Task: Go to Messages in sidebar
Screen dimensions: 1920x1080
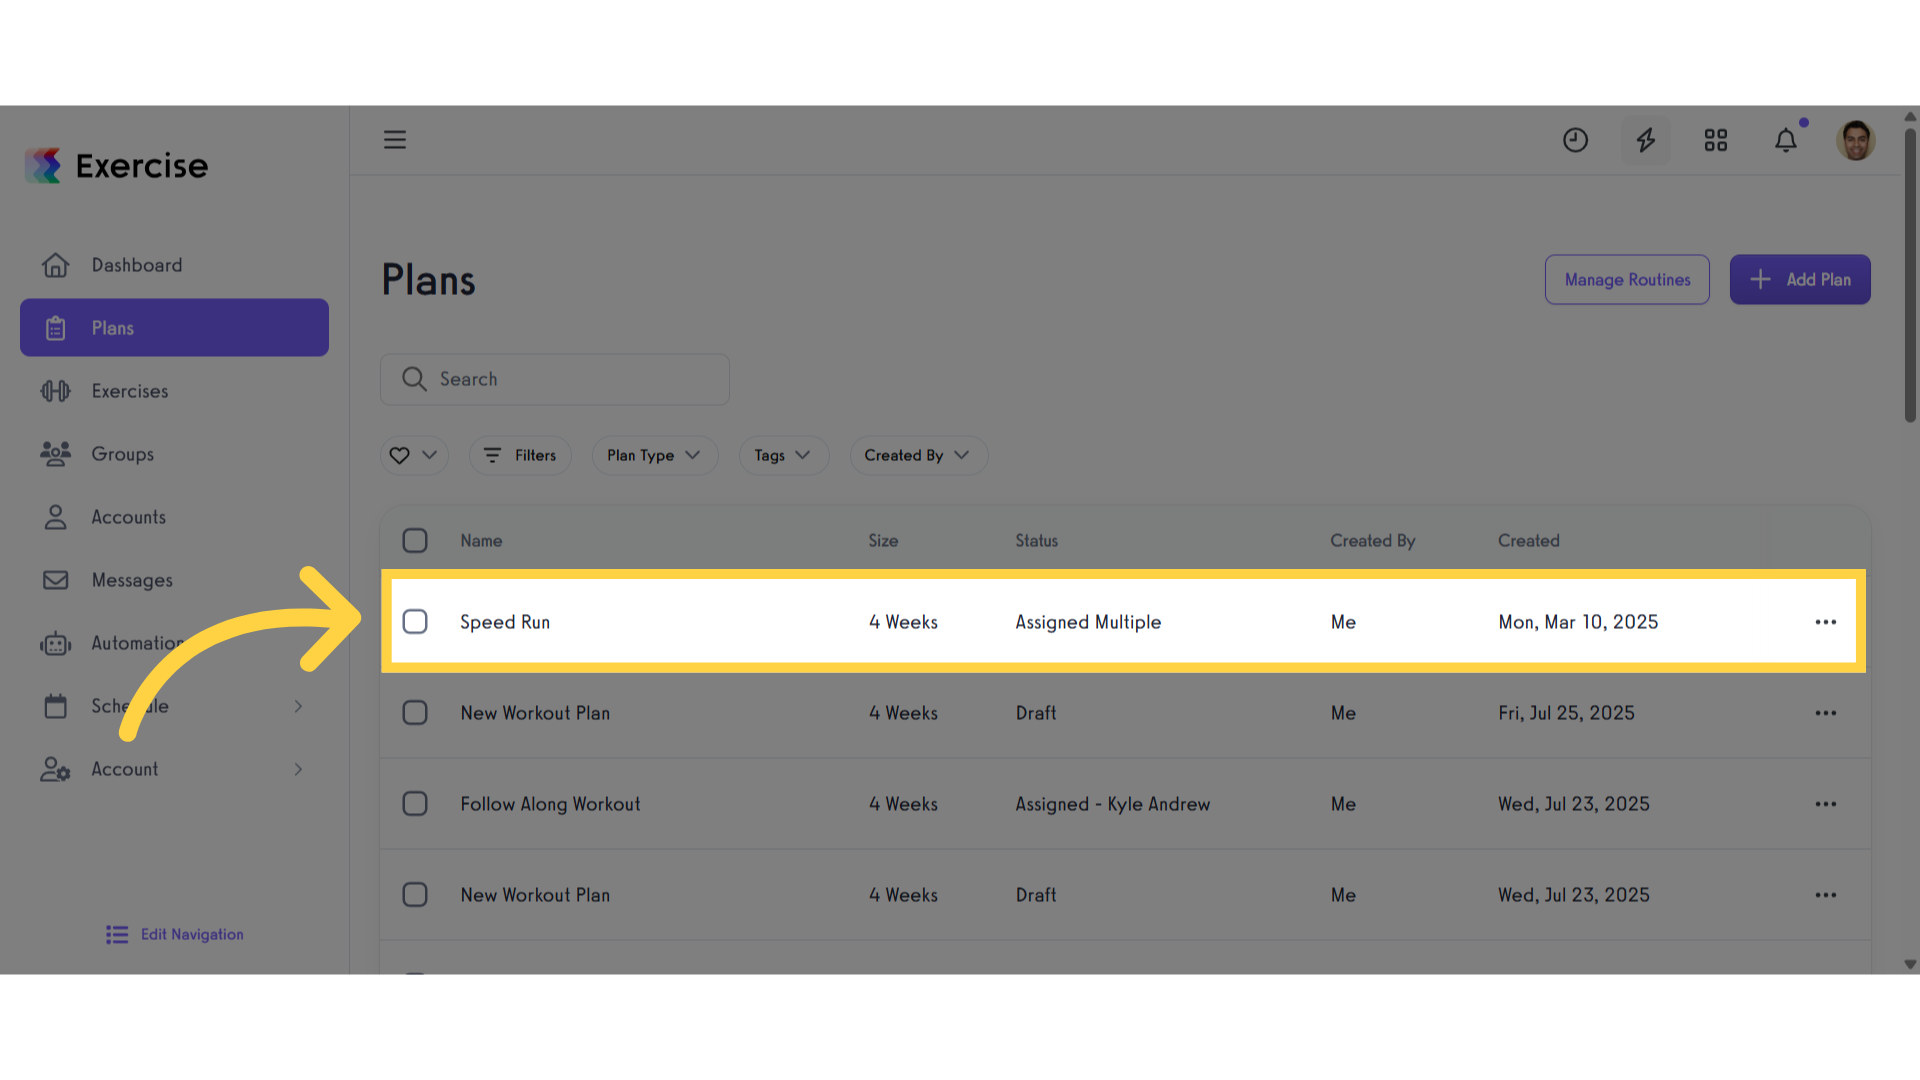Action: (174, 580)
